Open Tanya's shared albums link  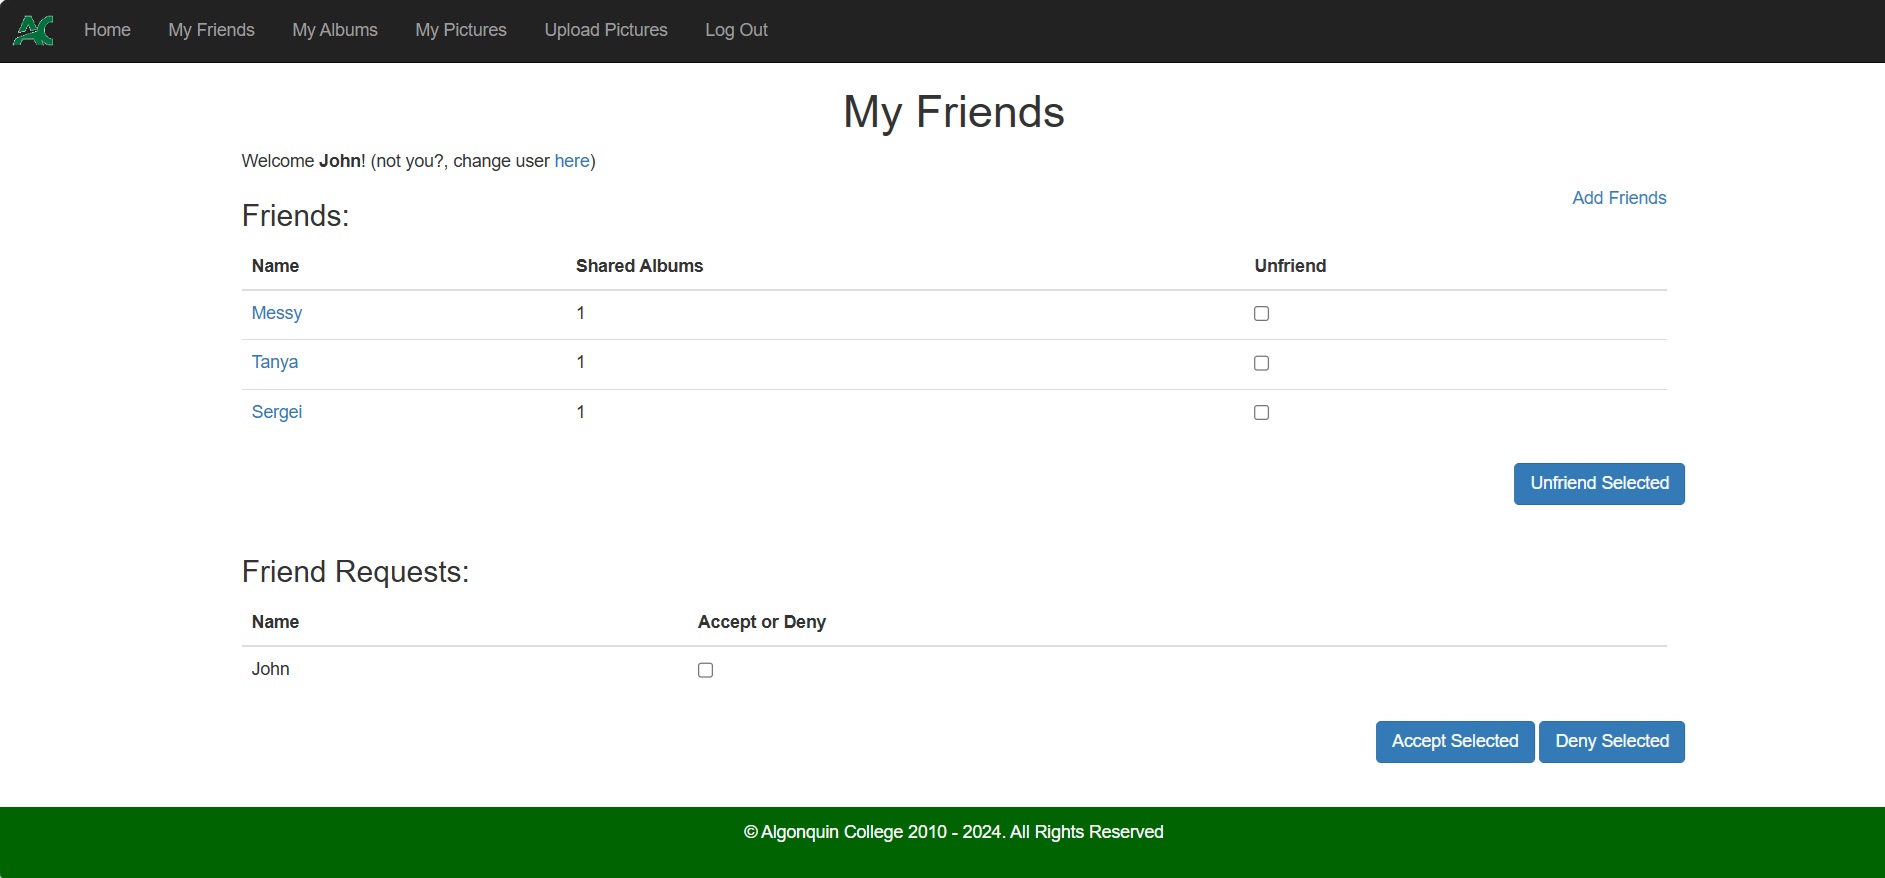(x=274, y=362)
